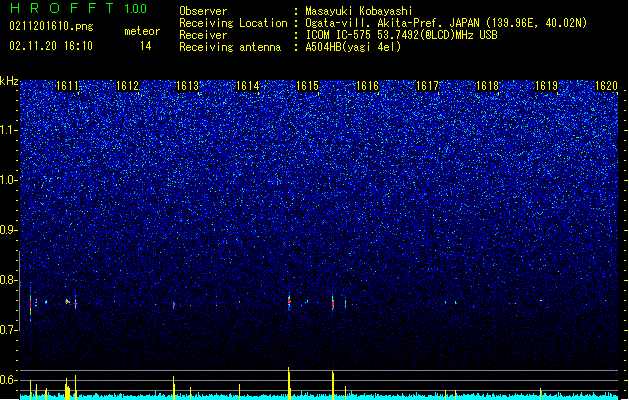Select the yellow power spike between 1618 and 1619

point(540,393)
